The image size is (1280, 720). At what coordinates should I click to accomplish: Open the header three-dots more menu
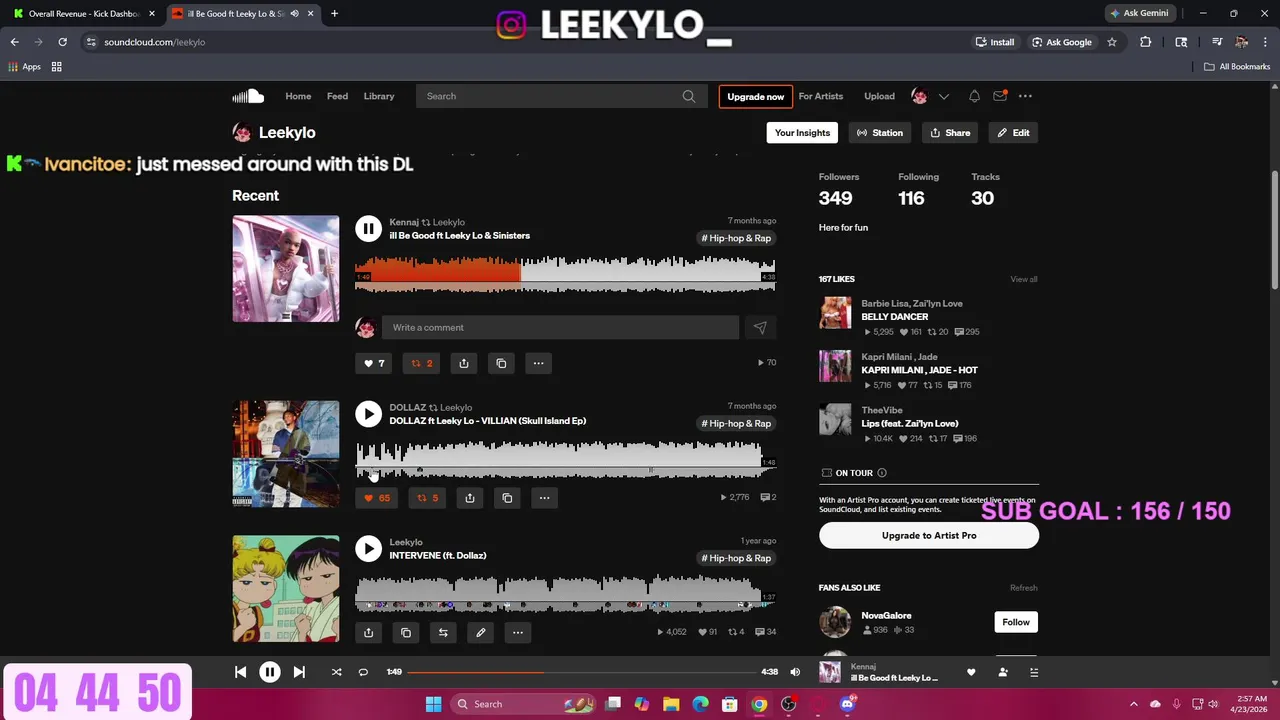pos(1025,96)
